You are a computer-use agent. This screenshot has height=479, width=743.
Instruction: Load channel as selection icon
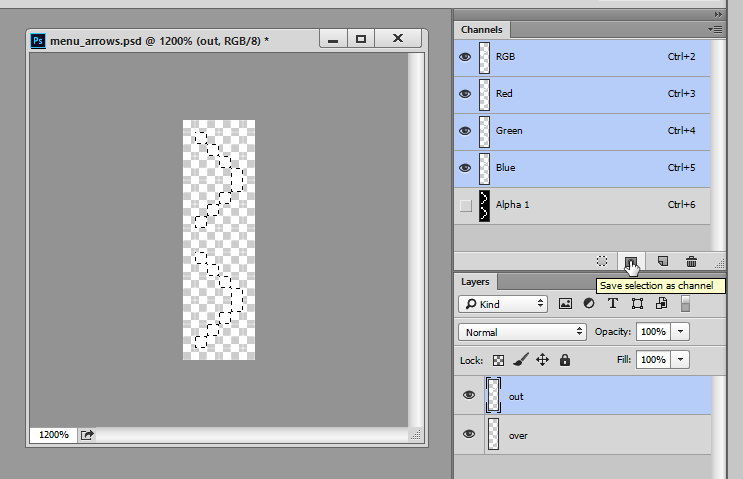click(x=602, y=261)
